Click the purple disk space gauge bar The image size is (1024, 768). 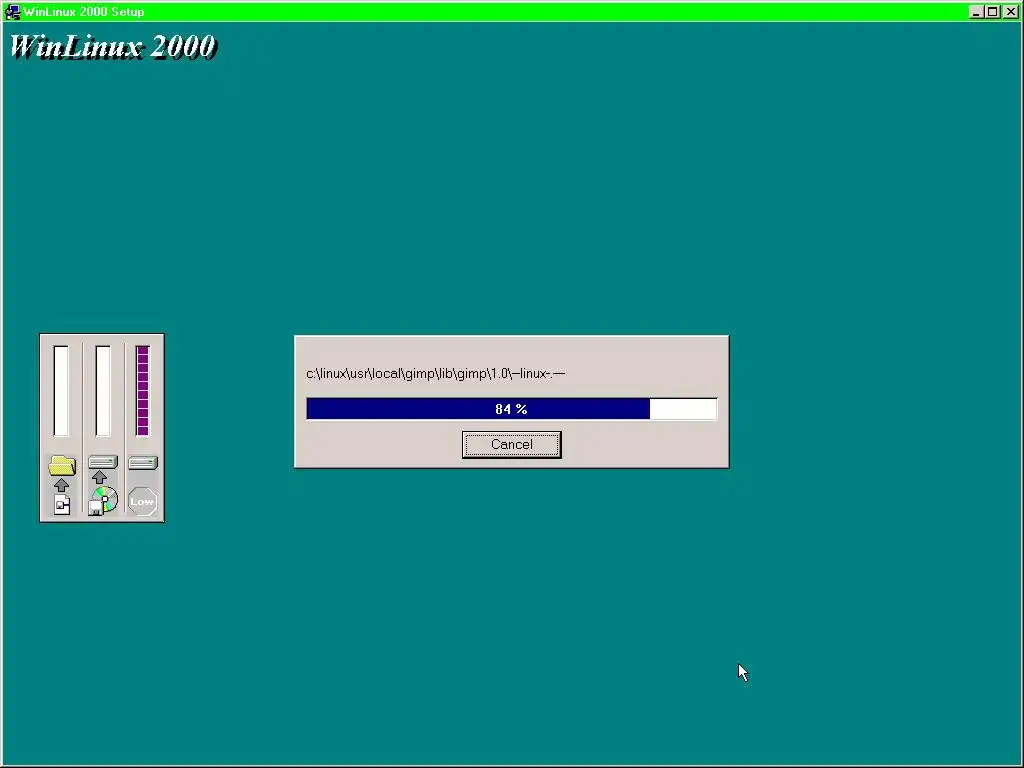pos(143,391)
